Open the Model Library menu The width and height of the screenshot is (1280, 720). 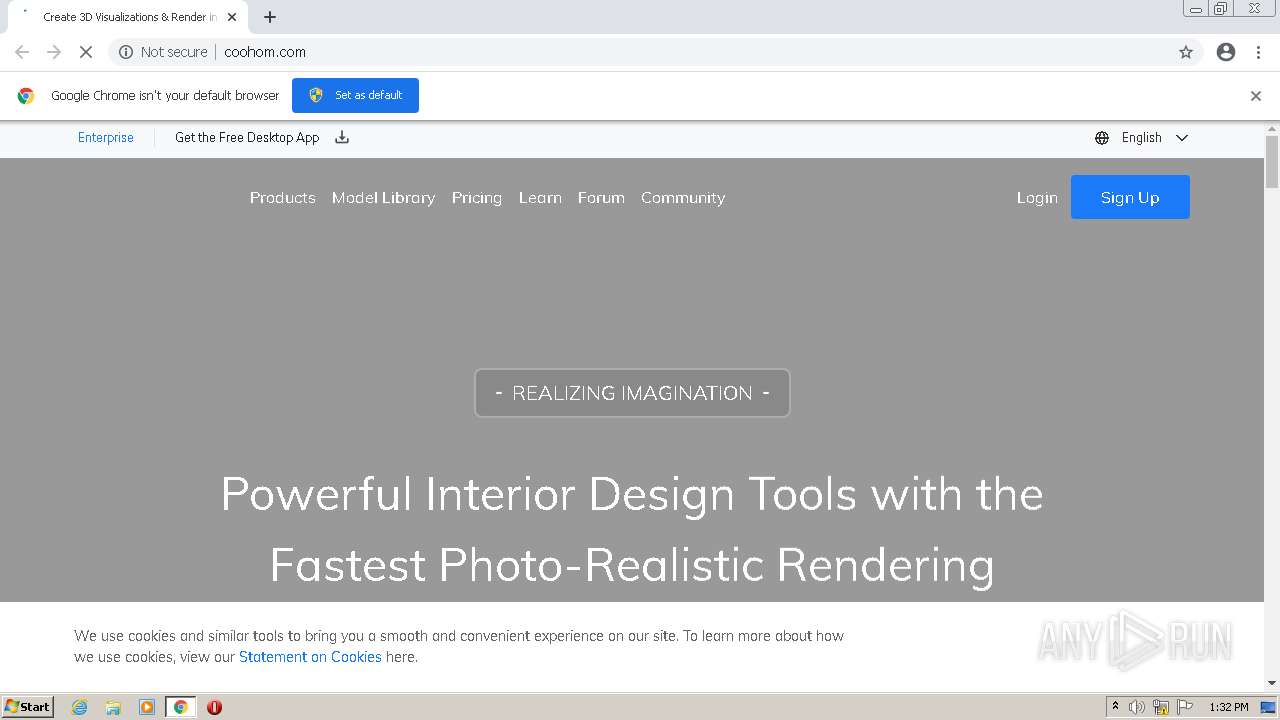pos(384,198)
